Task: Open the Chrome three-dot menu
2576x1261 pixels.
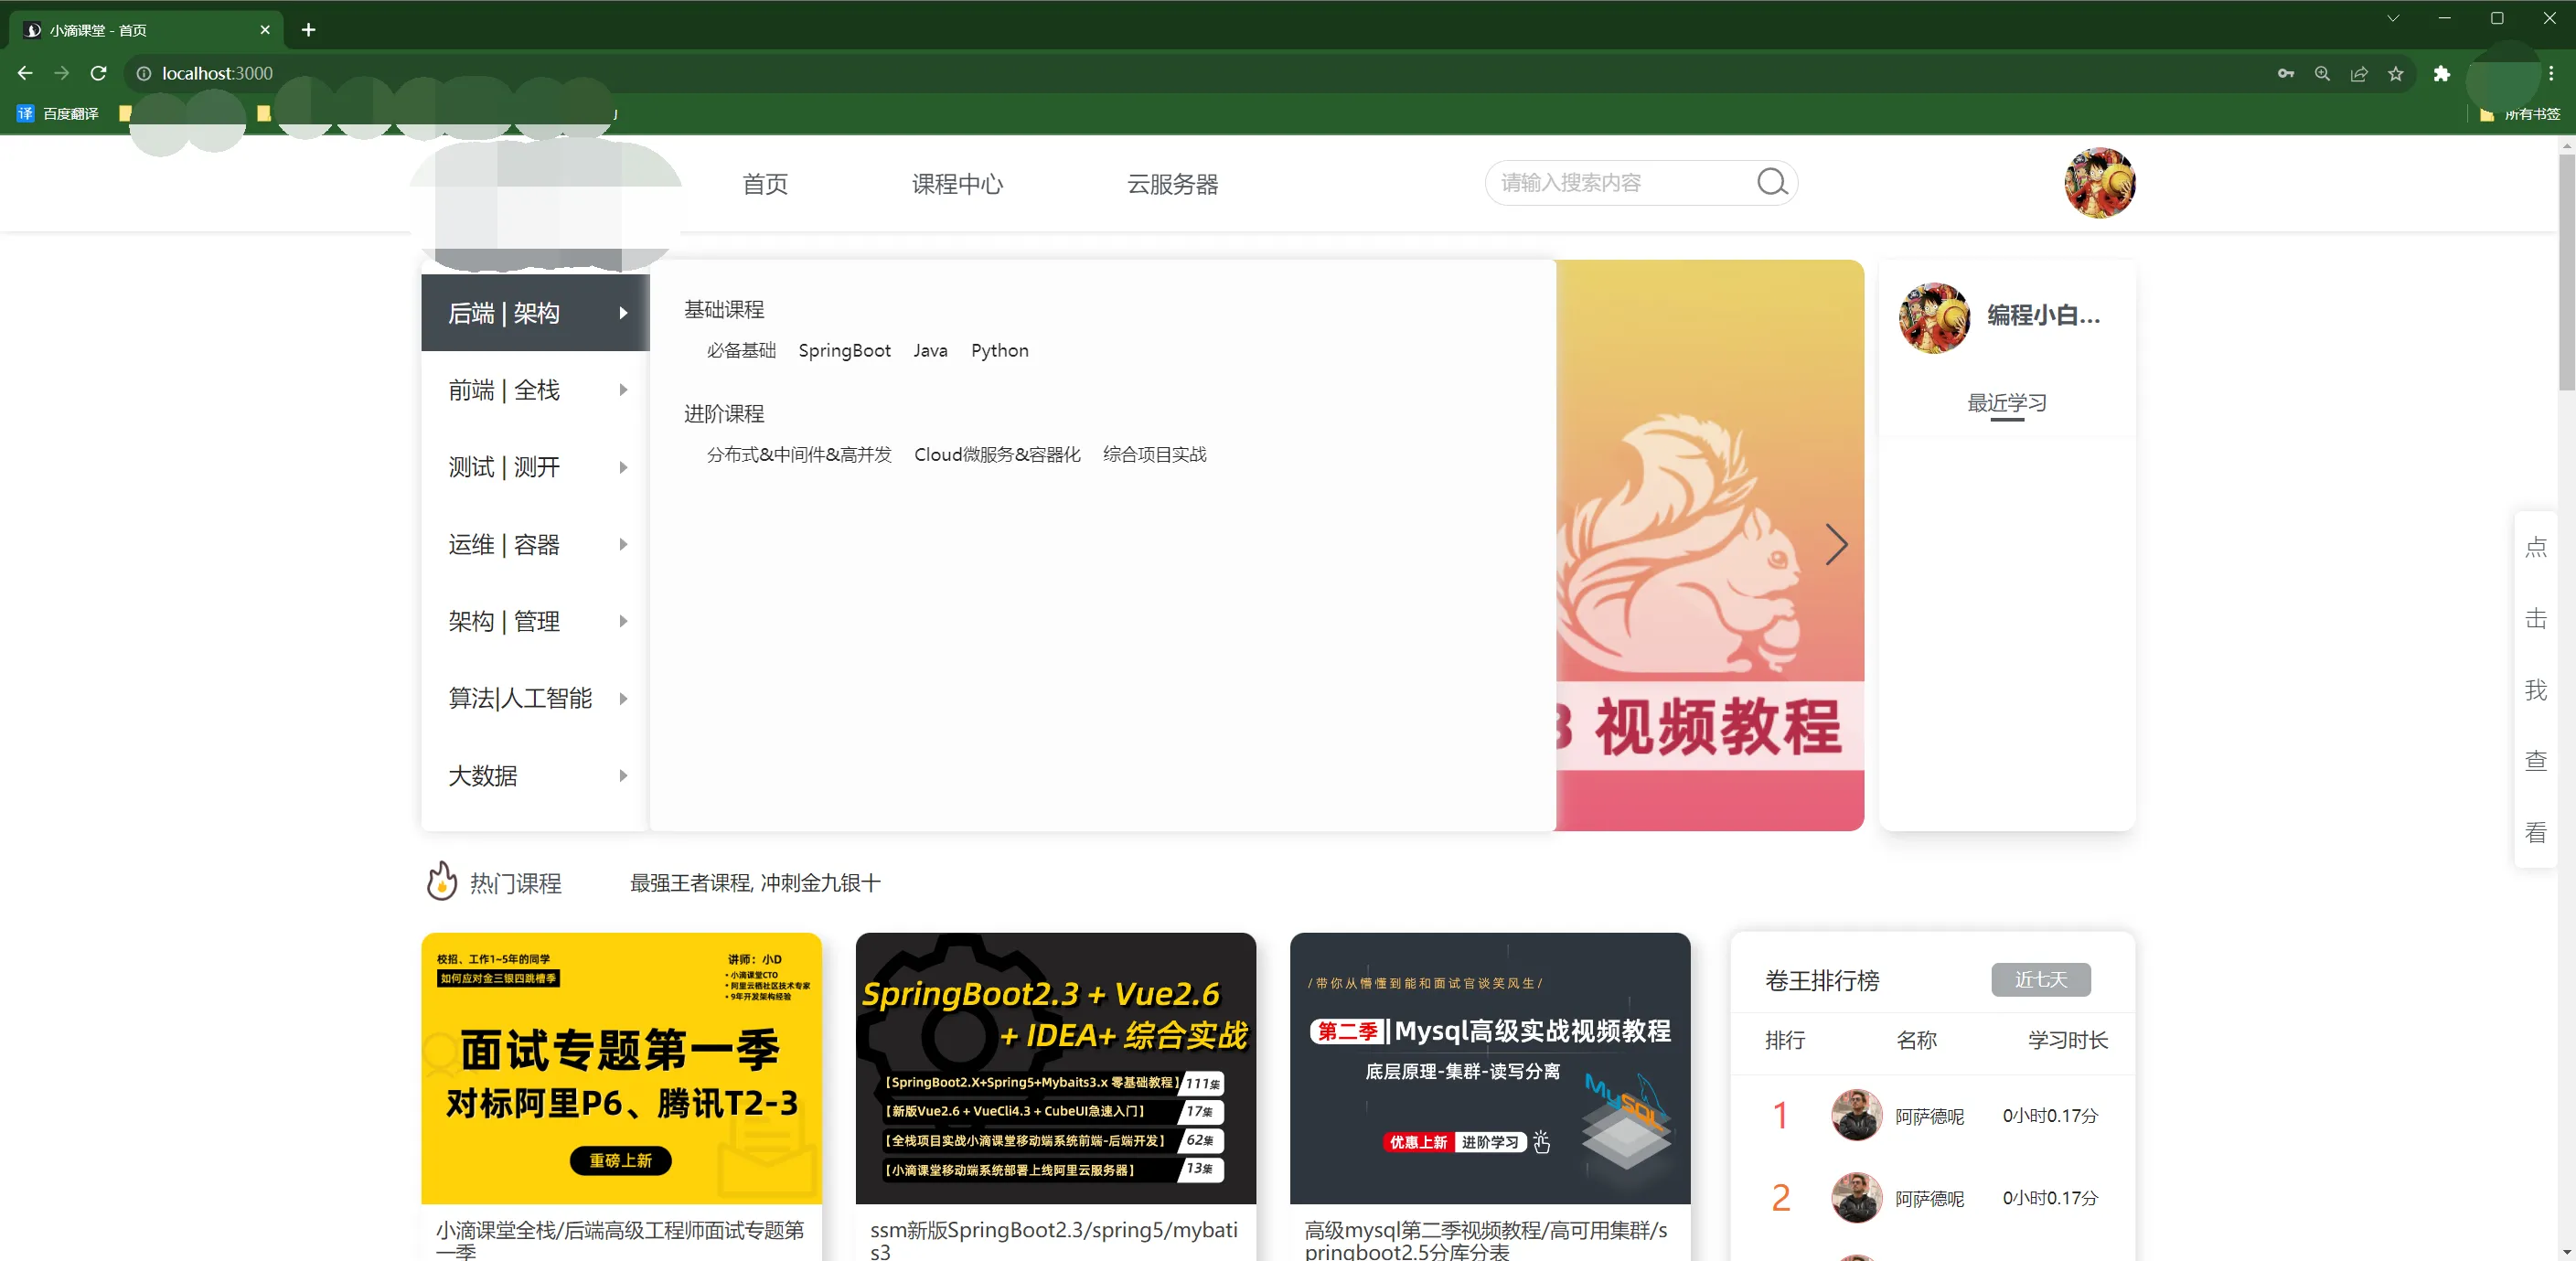Action: click(x=2551, y=73)
